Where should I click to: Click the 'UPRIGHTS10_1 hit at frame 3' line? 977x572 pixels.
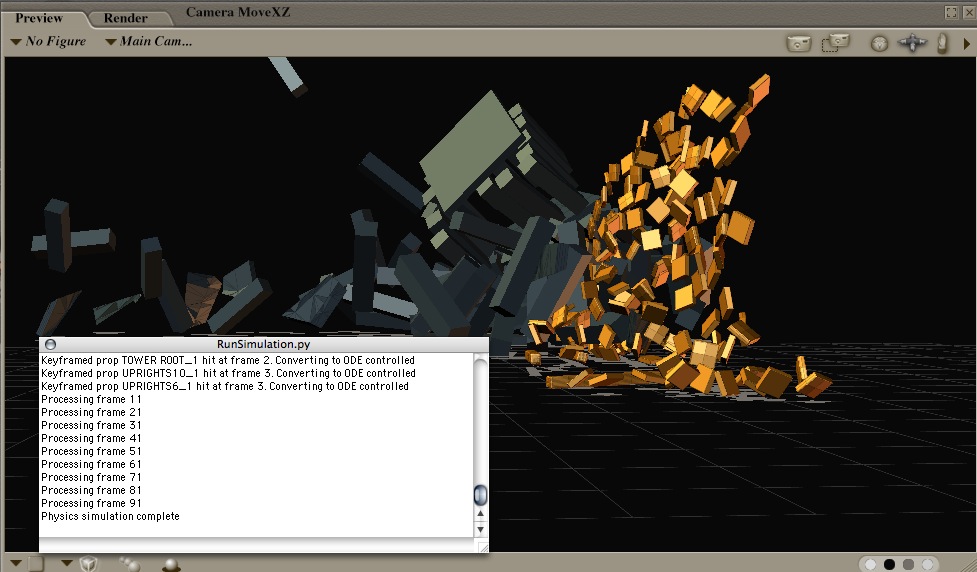click(x=229, y=373)
